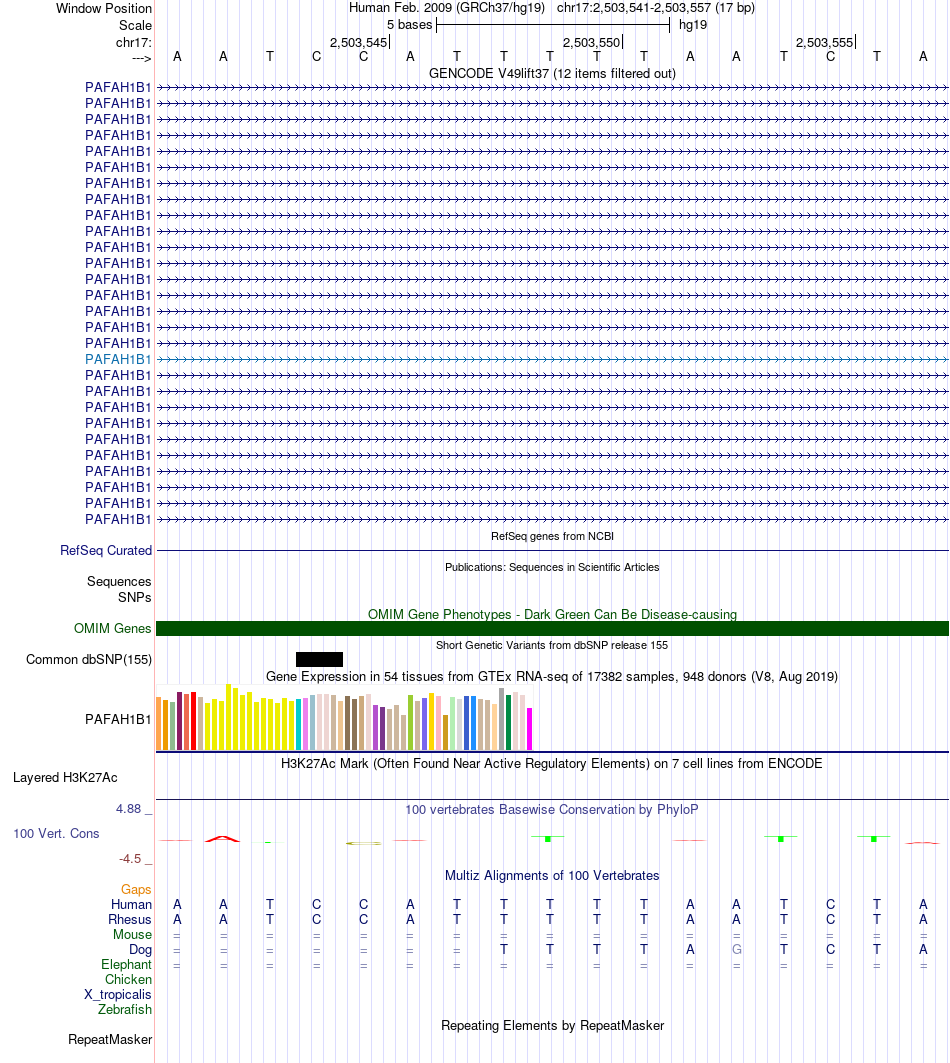Click the 'chr17:2,503,541-2,503,557 (17 bp)' coordinates text

tap(656, 7)
